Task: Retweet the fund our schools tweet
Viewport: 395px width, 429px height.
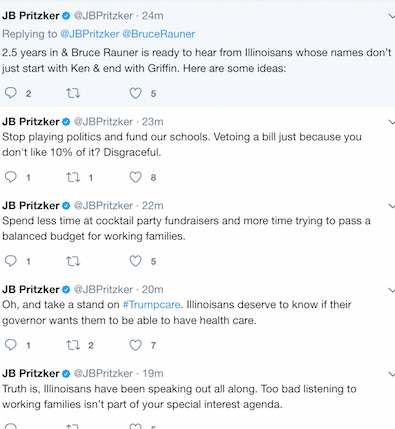Action: point(73,177)
